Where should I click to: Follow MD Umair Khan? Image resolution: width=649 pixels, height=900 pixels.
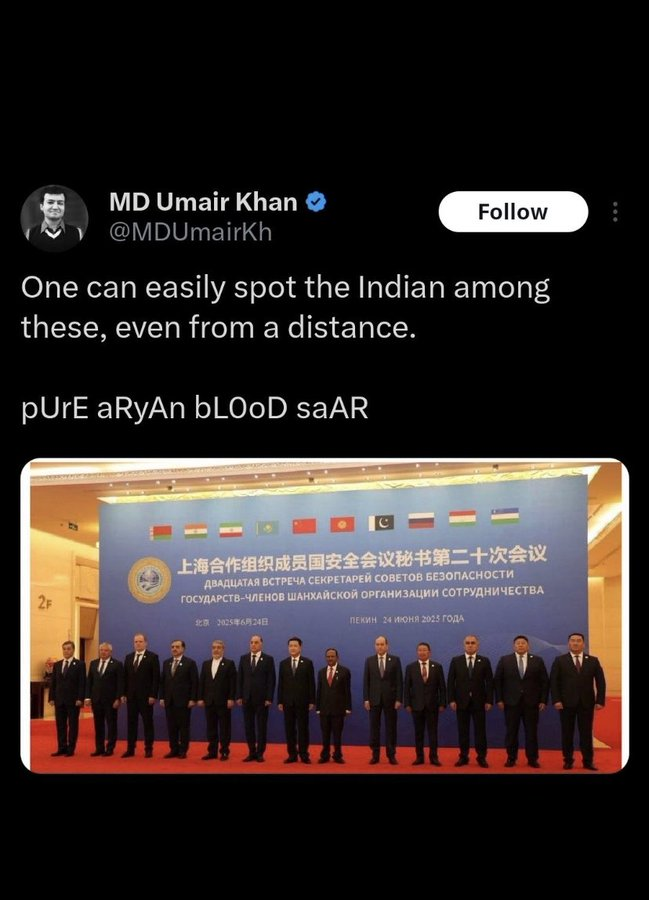click(x=513, y=212)
